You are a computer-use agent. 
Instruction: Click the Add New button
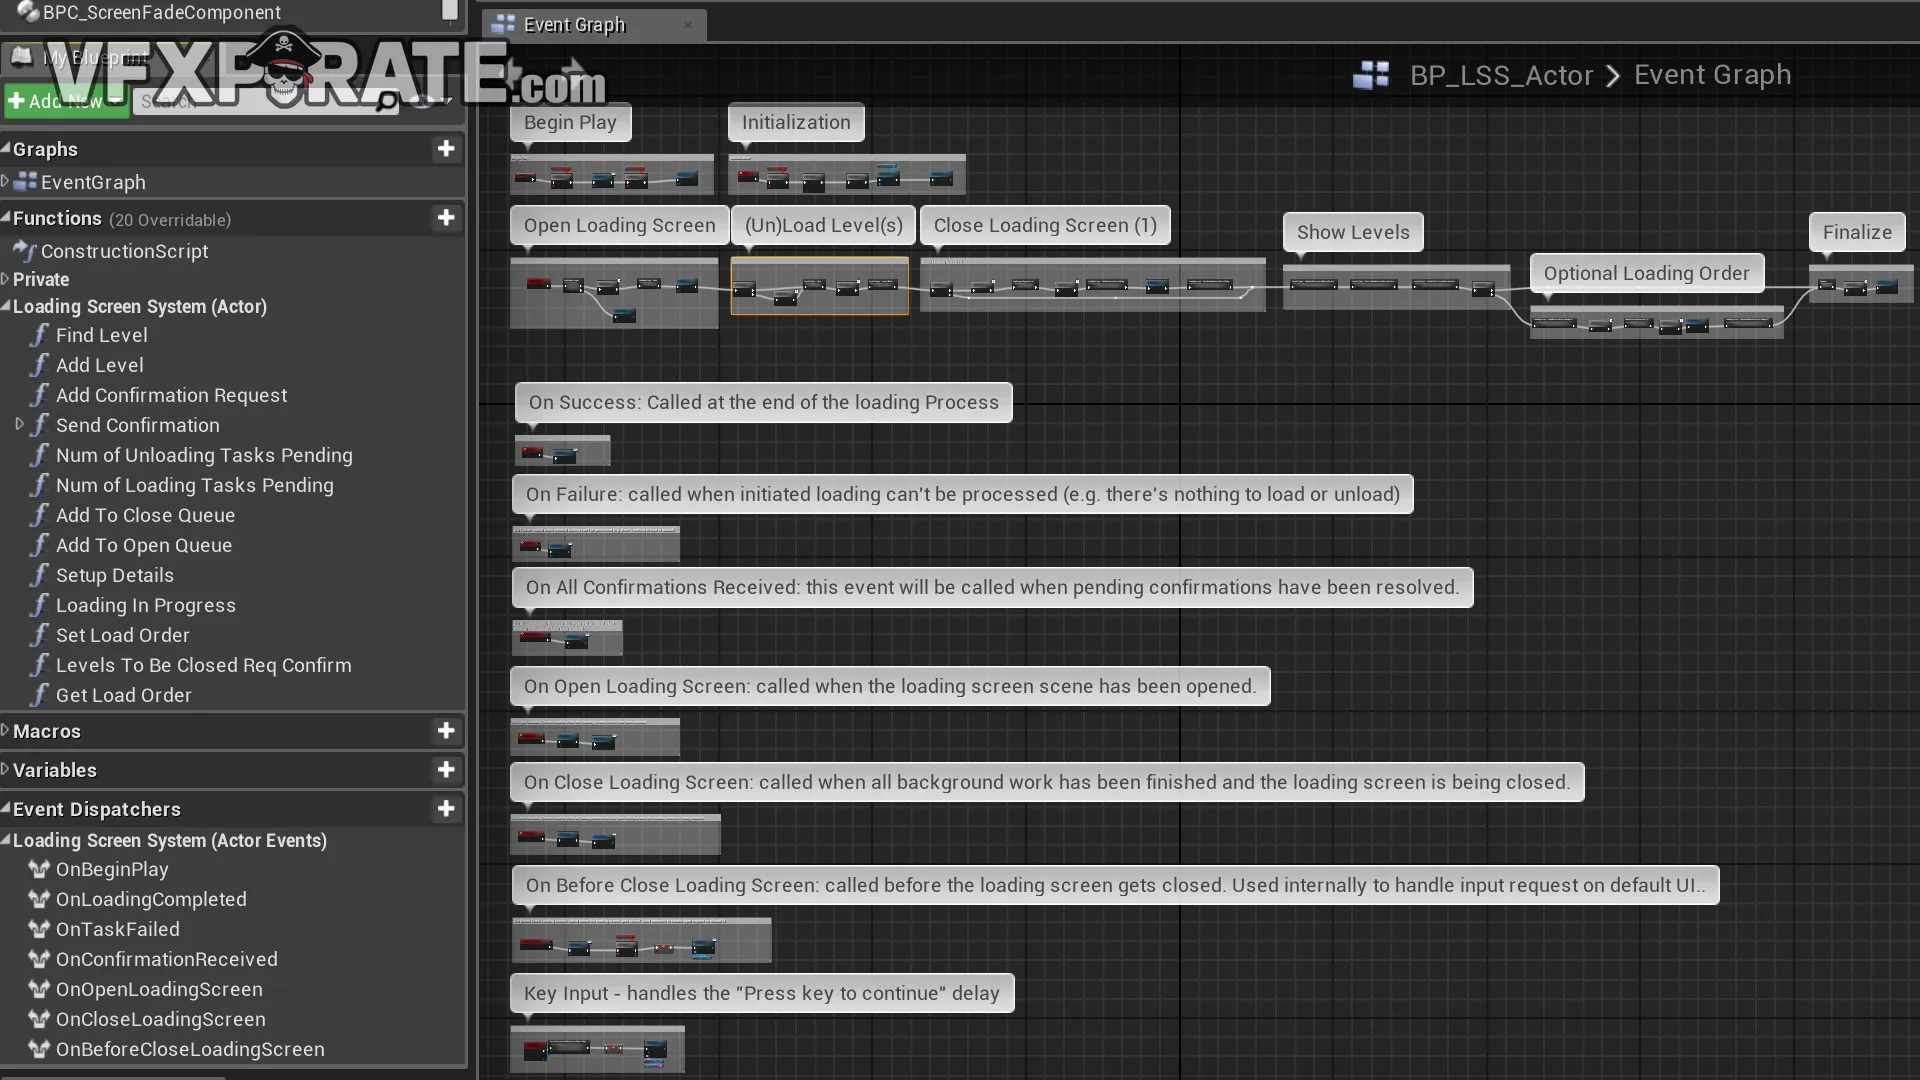click(x=66, y=101)
